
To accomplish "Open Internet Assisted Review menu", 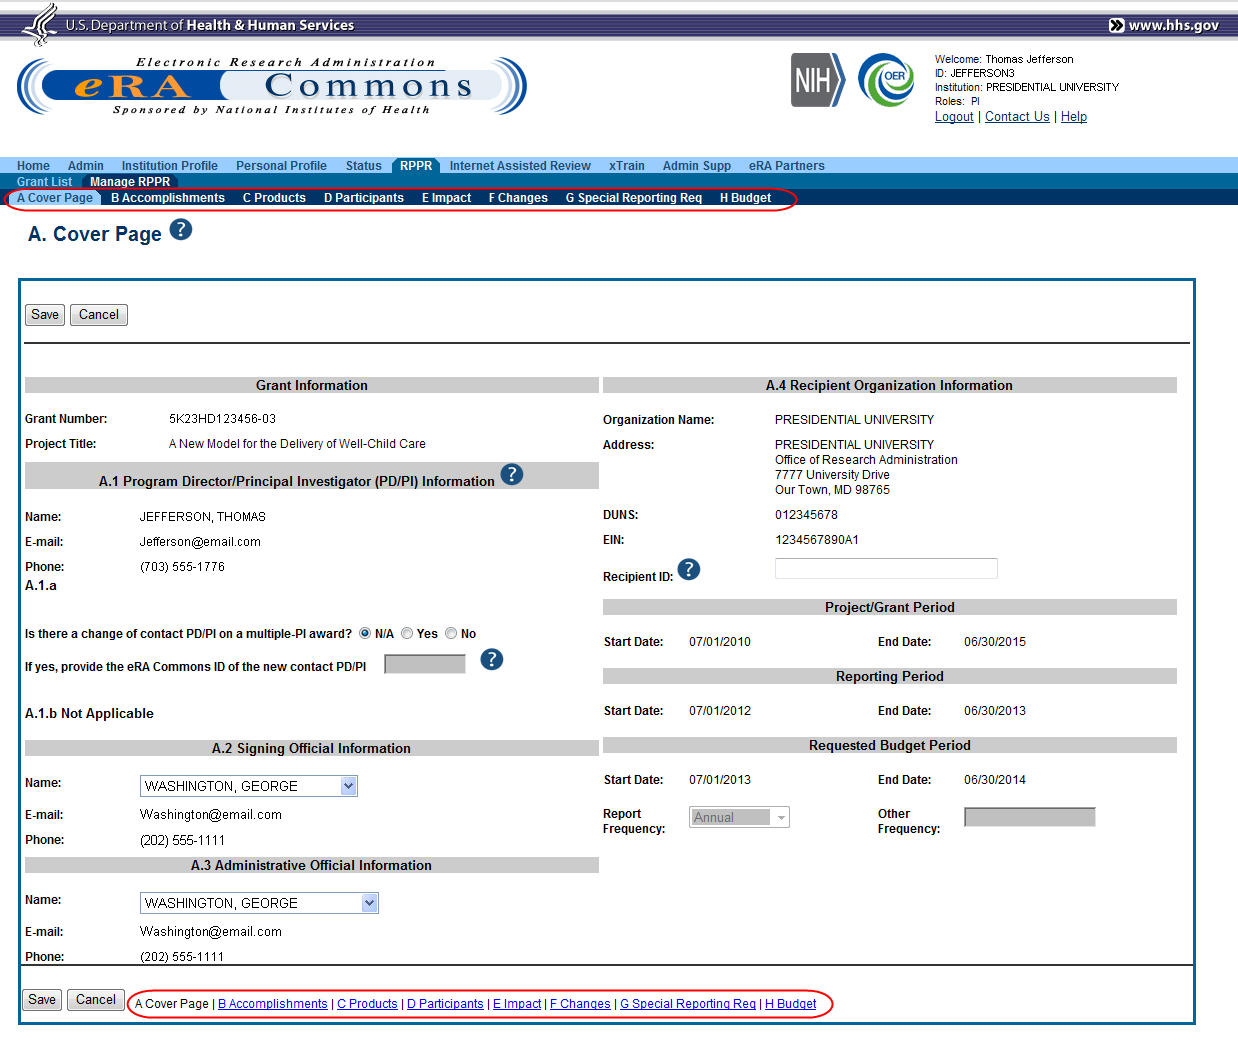I will tap(520, 166).
